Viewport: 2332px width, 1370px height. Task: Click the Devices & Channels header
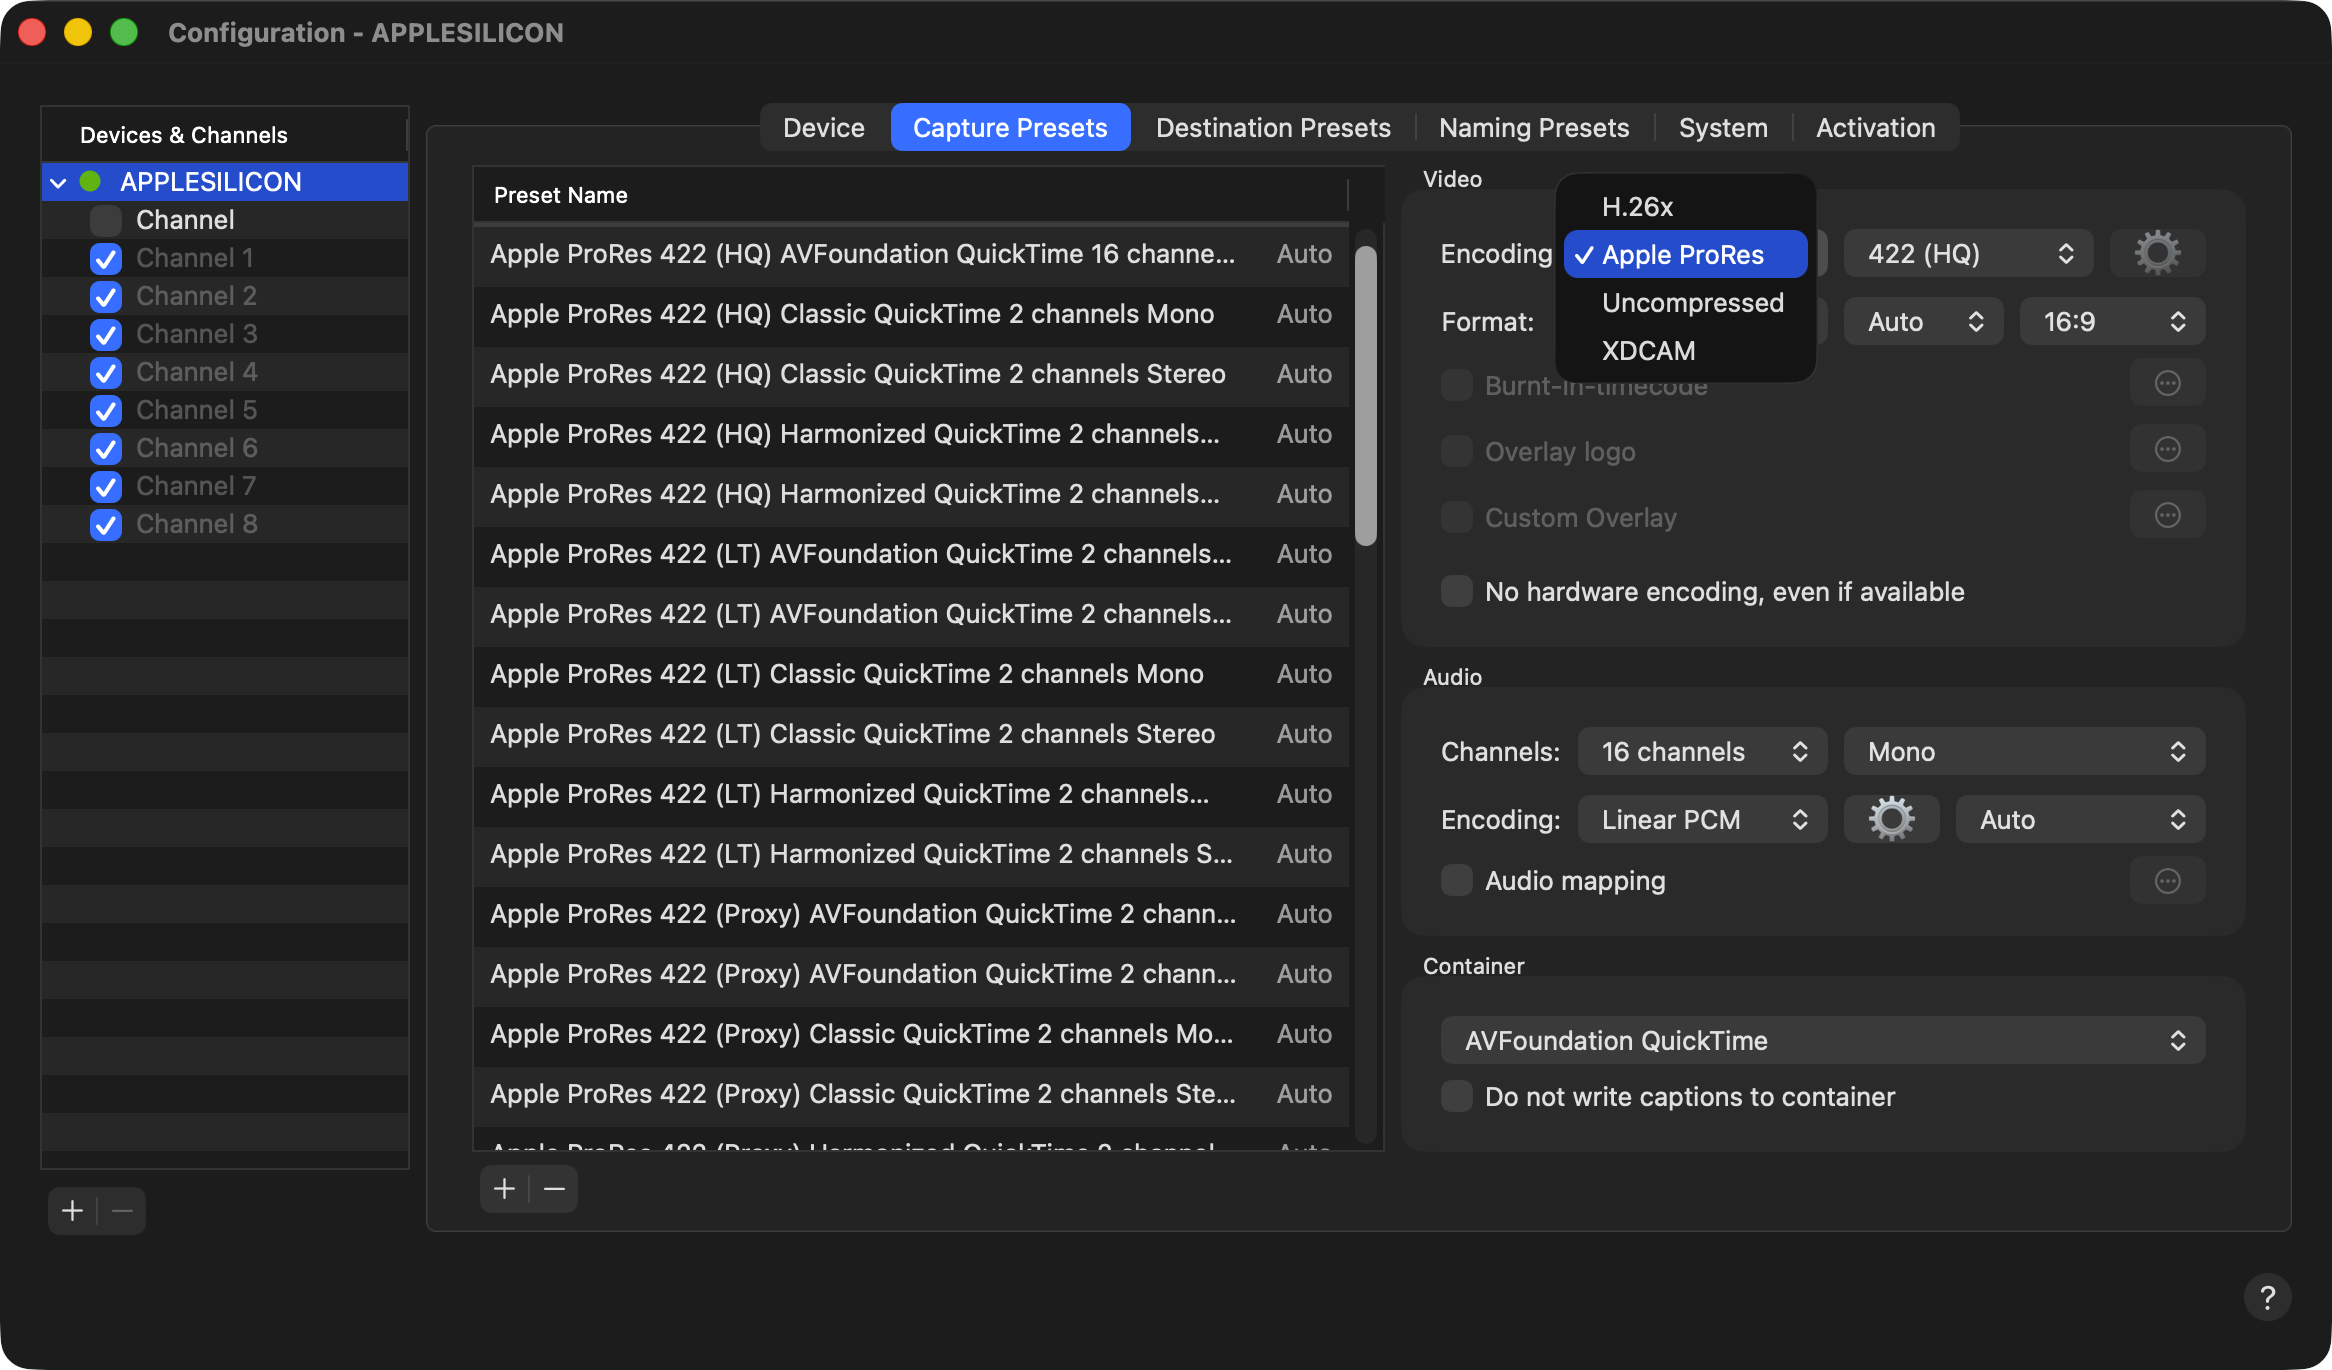(224, 135)
